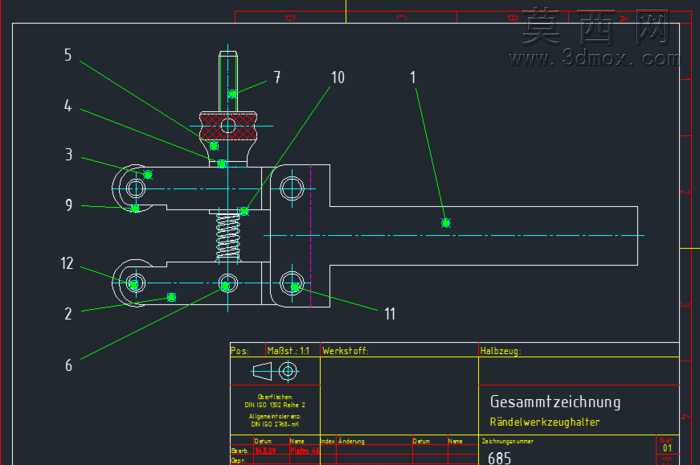The height and width of the screenshot is (465, 700).
Task: Pick the green grip at leader 7 on the shaft
Action: coord(232,94)
